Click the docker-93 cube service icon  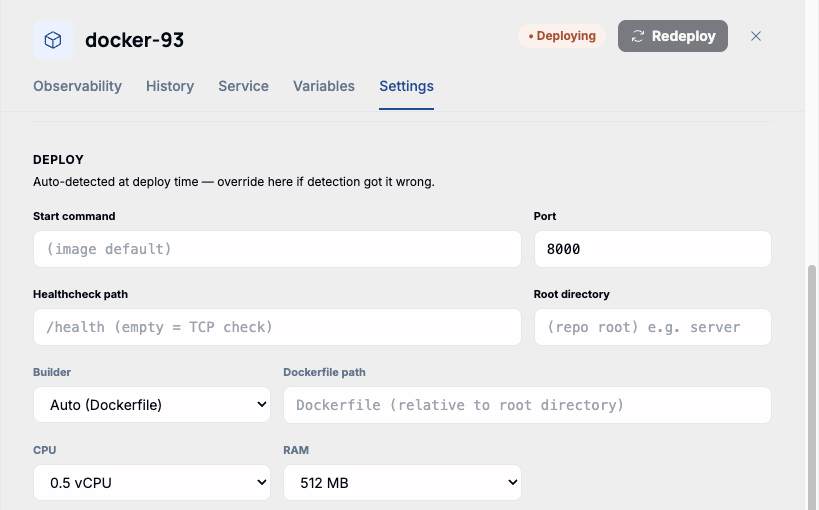[53, 40]
